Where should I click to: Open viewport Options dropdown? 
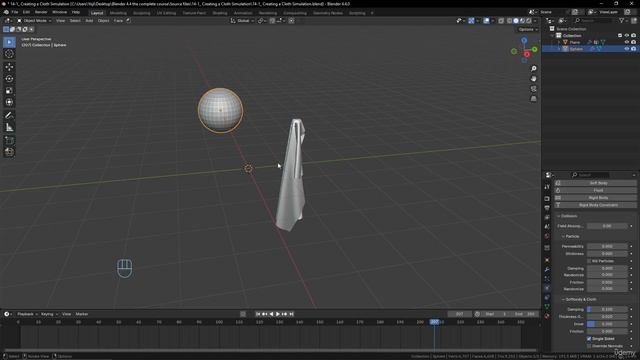pyautogui.click(x=527, y=29)
